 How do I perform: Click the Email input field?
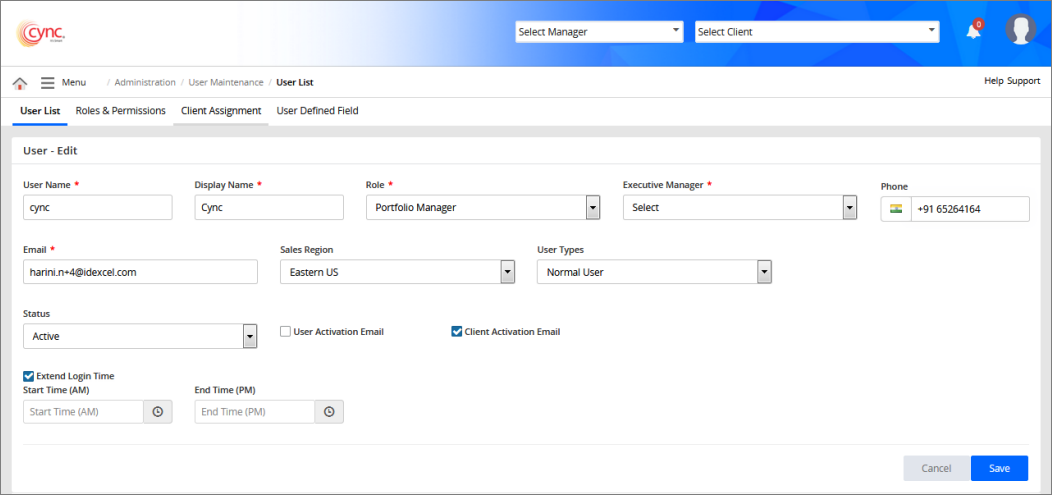click(x=140, y=272)
